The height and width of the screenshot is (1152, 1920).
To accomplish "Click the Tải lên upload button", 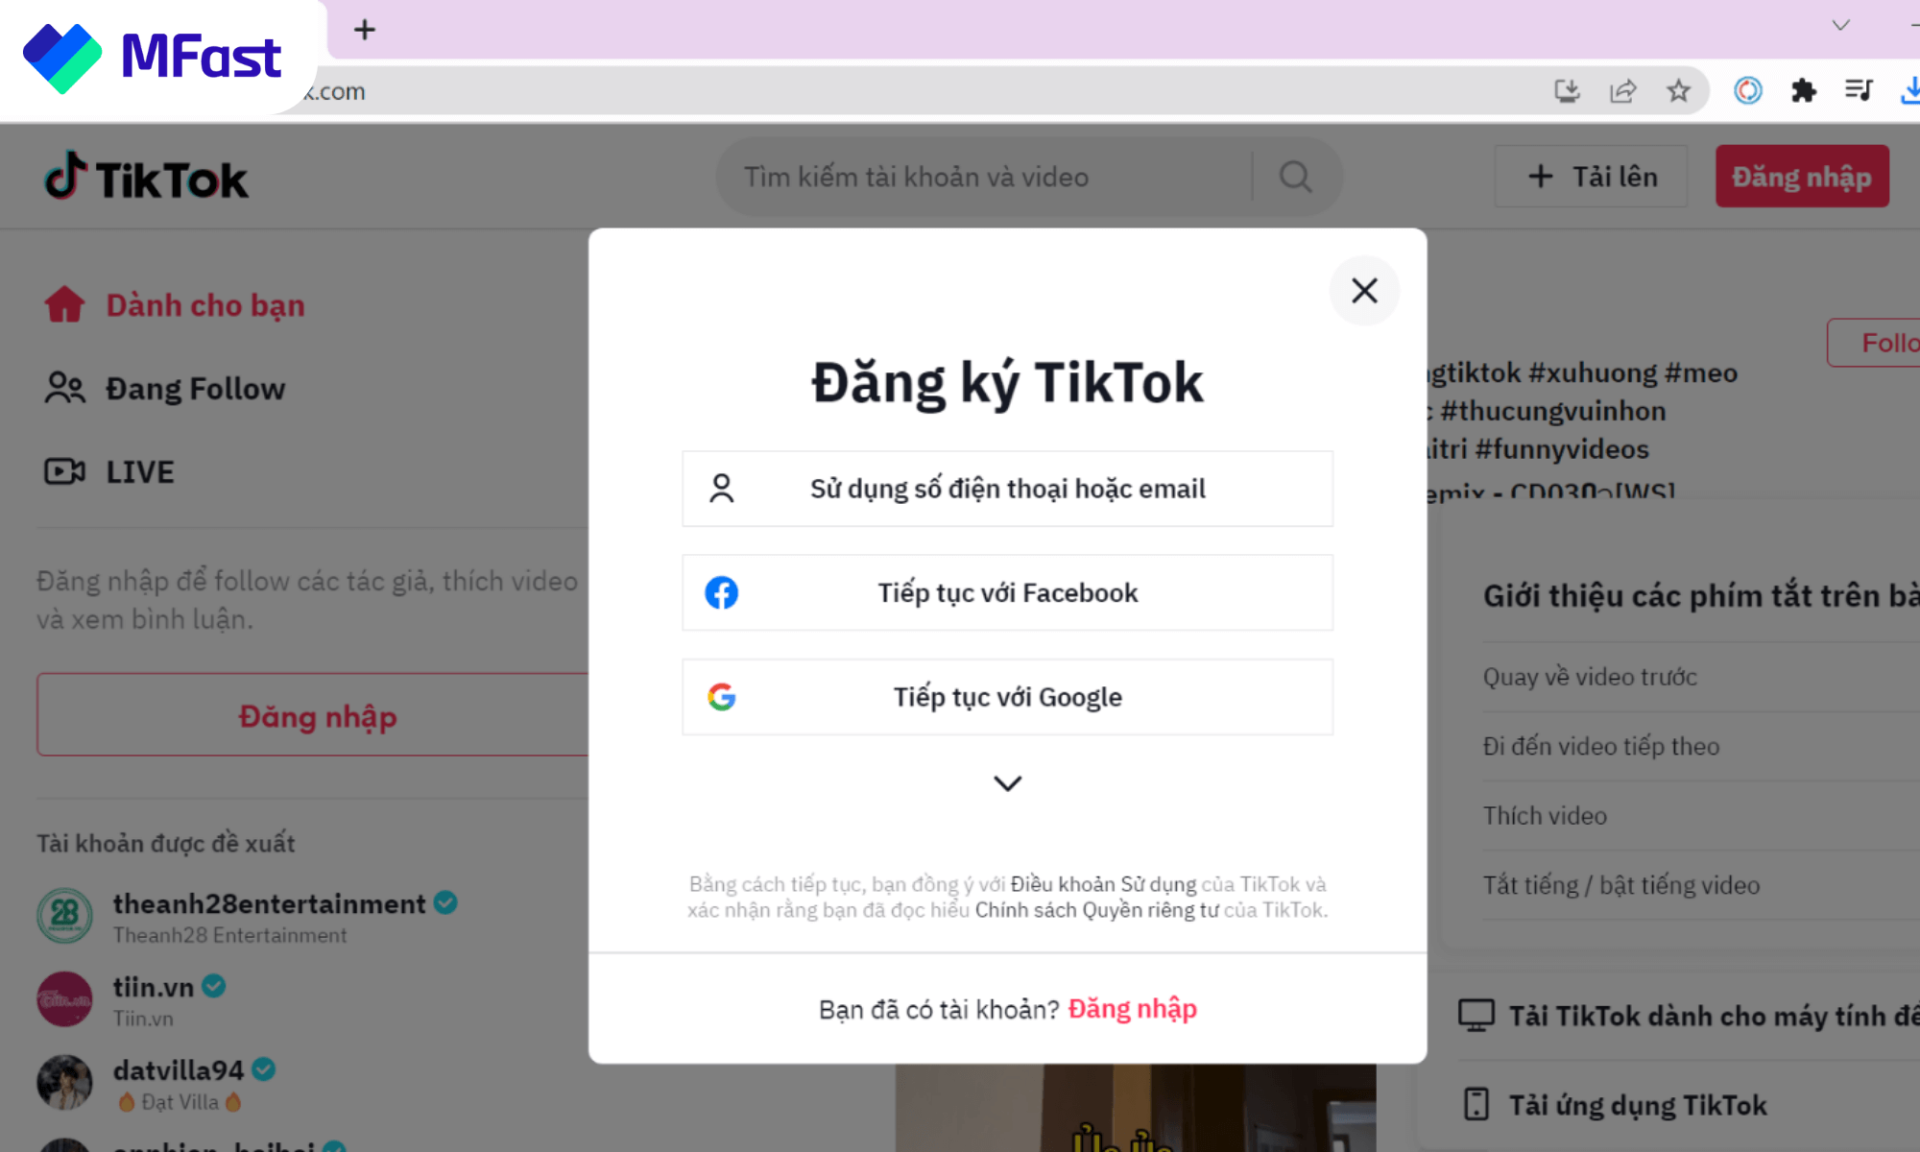I will (x=1591, y=177).
